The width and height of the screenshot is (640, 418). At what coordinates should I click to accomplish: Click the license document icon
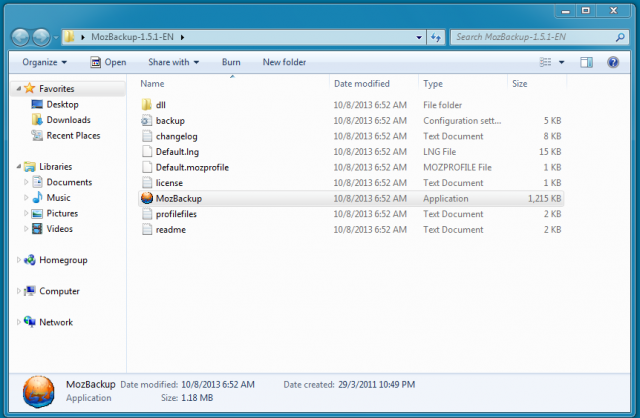point(147,182)
